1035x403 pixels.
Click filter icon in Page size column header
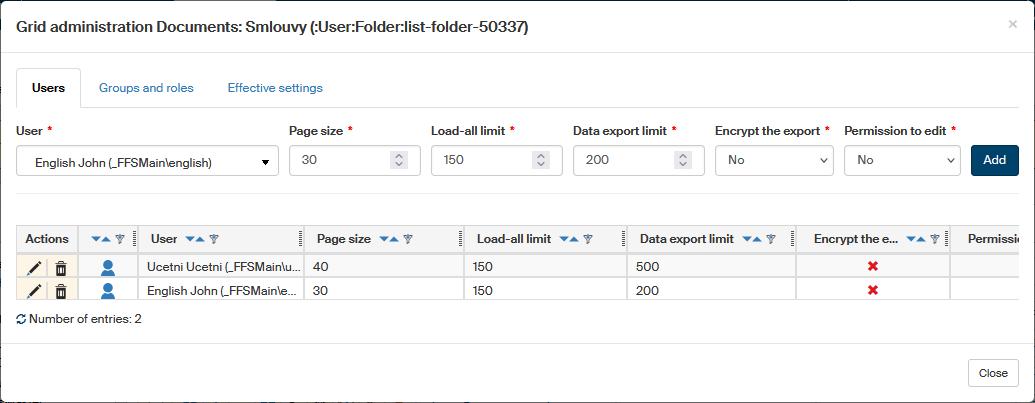tap(408, 239)
